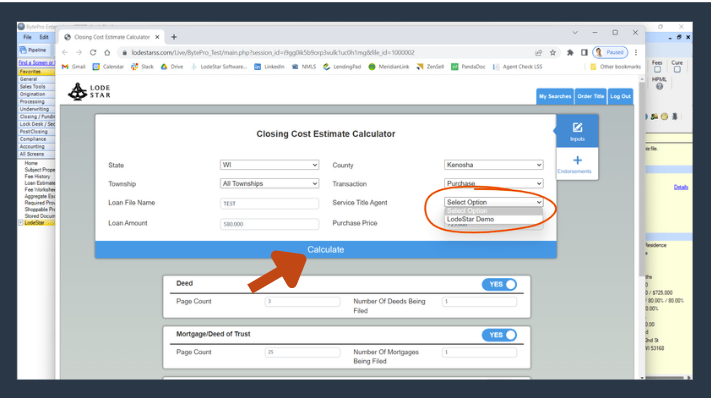This screenshot has width=711, height=398.
Task: Click the browser reload icon
Action: pos(93,53)
